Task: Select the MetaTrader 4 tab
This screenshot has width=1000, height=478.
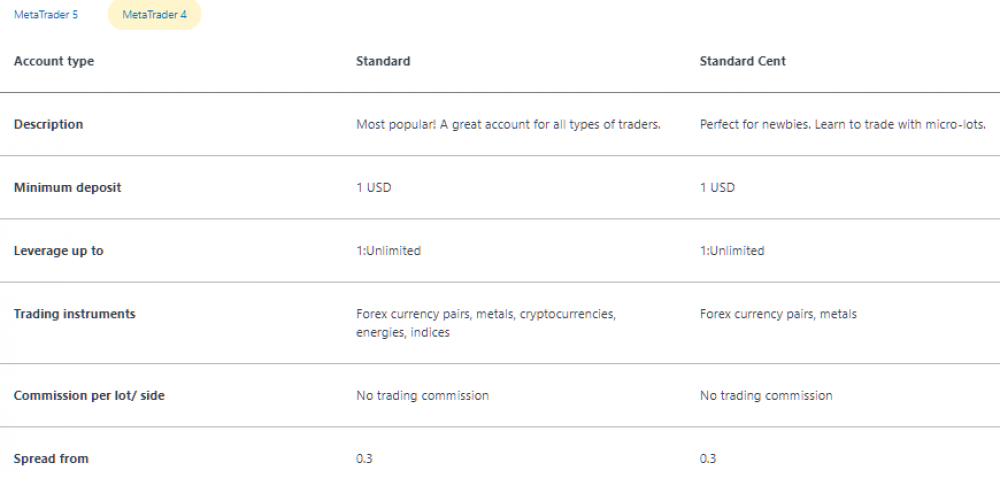Action: tap(154, 15)
